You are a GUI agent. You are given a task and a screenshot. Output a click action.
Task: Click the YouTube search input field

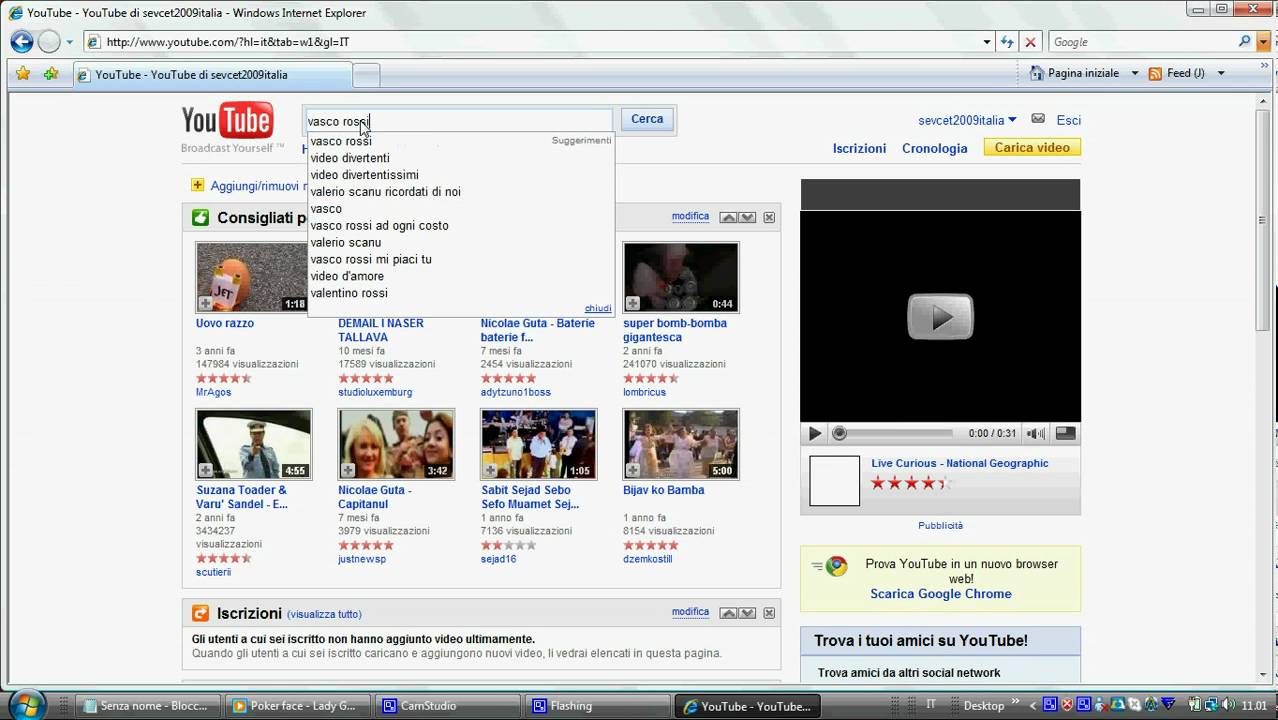pyautogui.click(x=458, y=121)
